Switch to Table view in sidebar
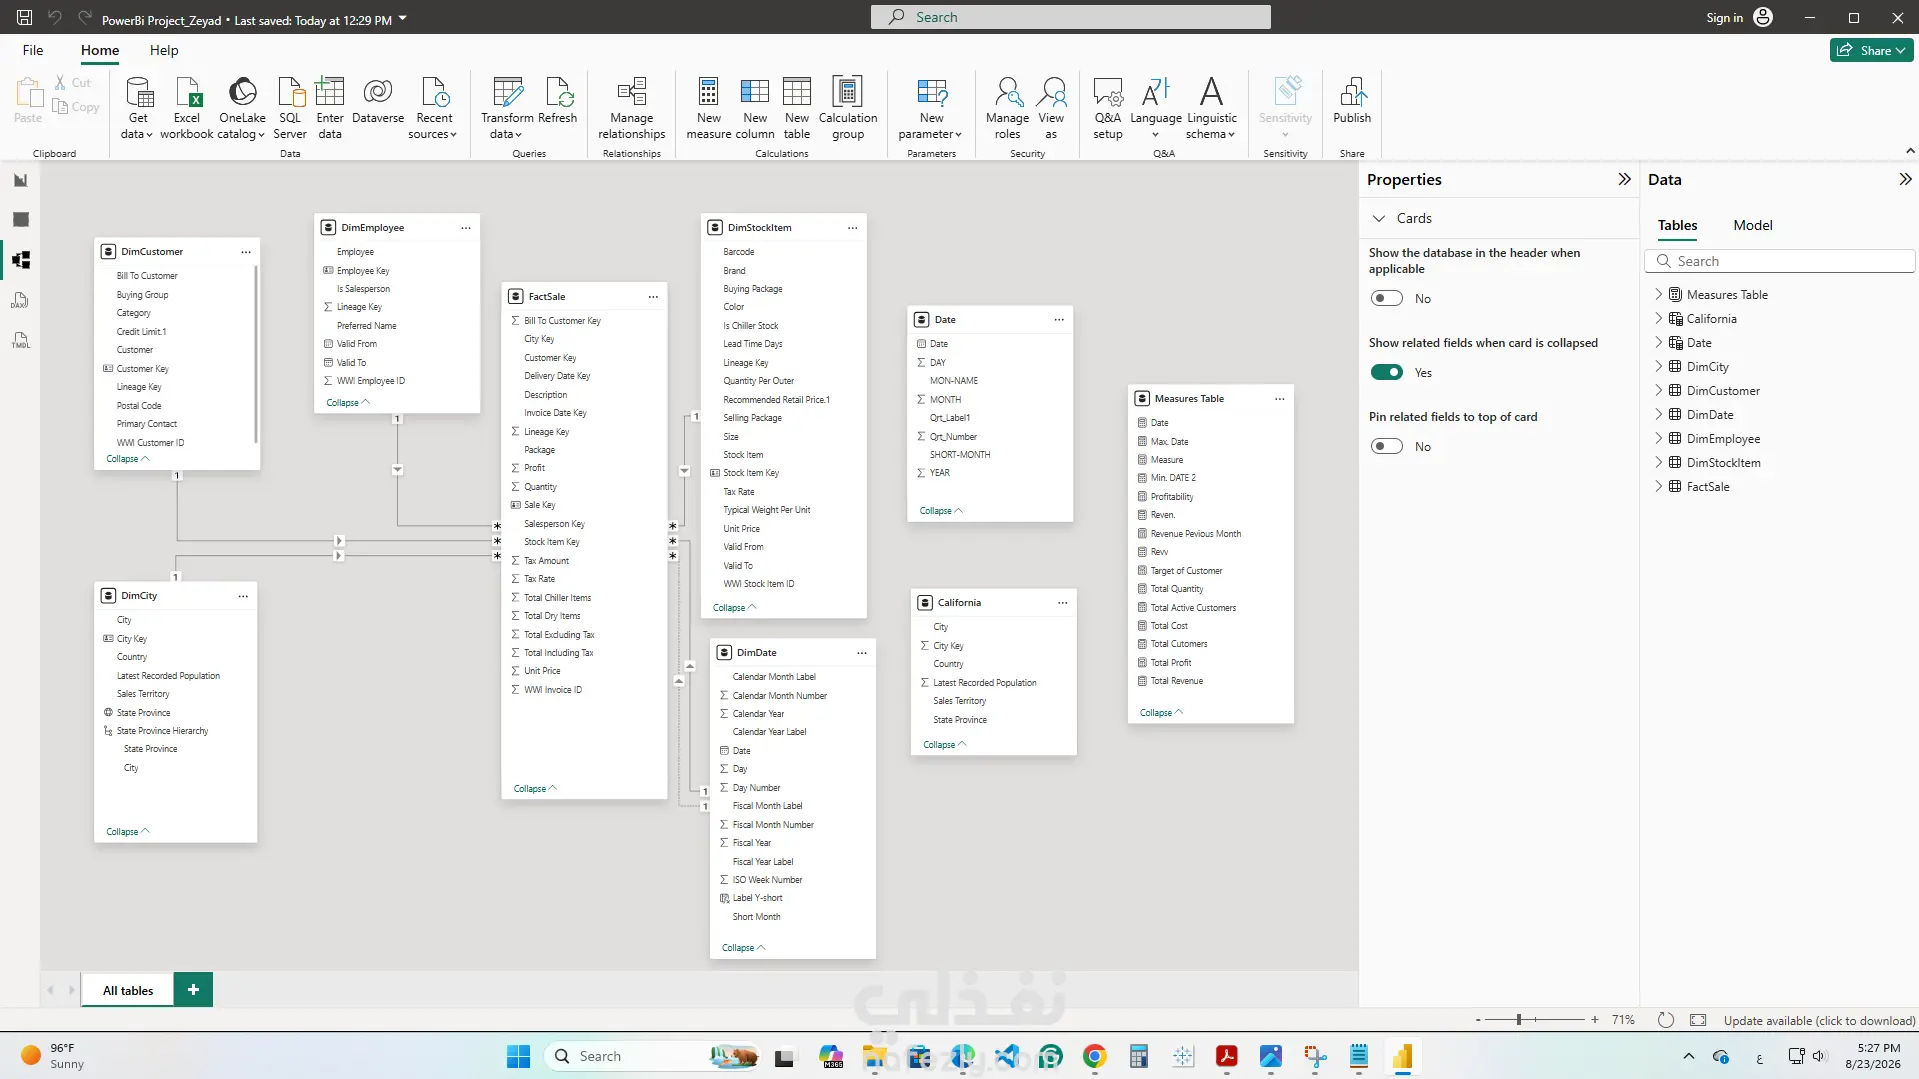The image size is (1919, 1079). (x=21, y=220)
